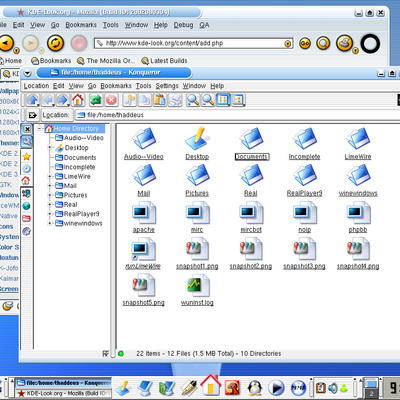
Task: Close the Konqueror navigation sidebar panel
Action: [27, 129]
